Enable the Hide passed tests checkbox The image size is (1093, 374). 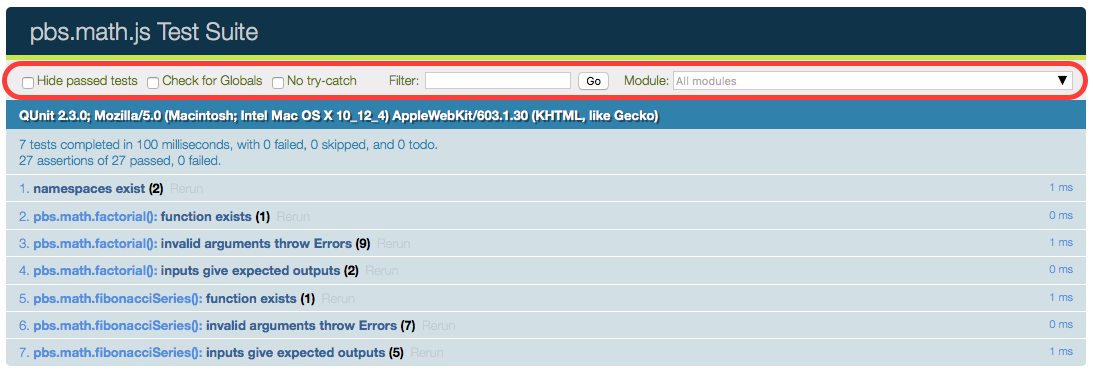pyautogui.click(x=28, y=83)
